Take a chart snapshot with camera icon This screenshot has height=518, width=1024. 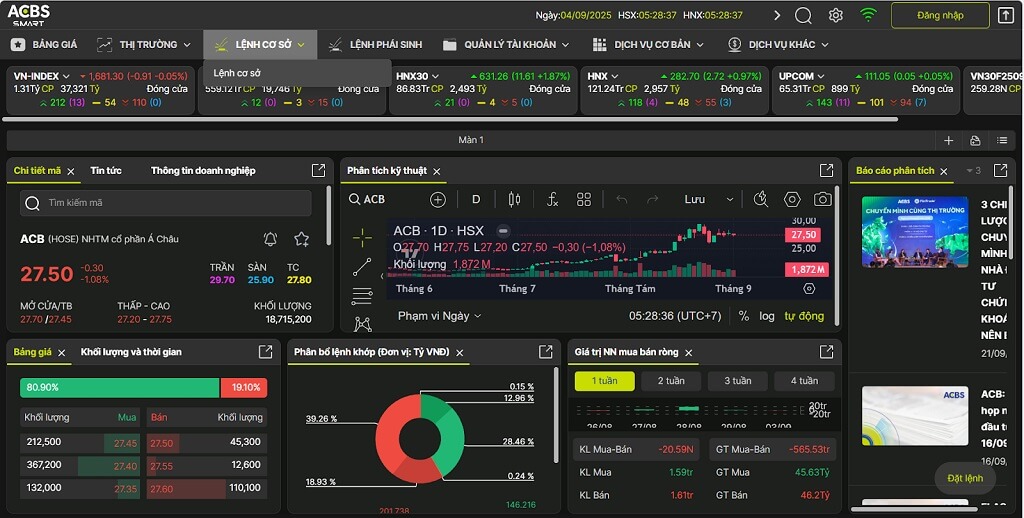pyautogui.click(x=822, y=199)
